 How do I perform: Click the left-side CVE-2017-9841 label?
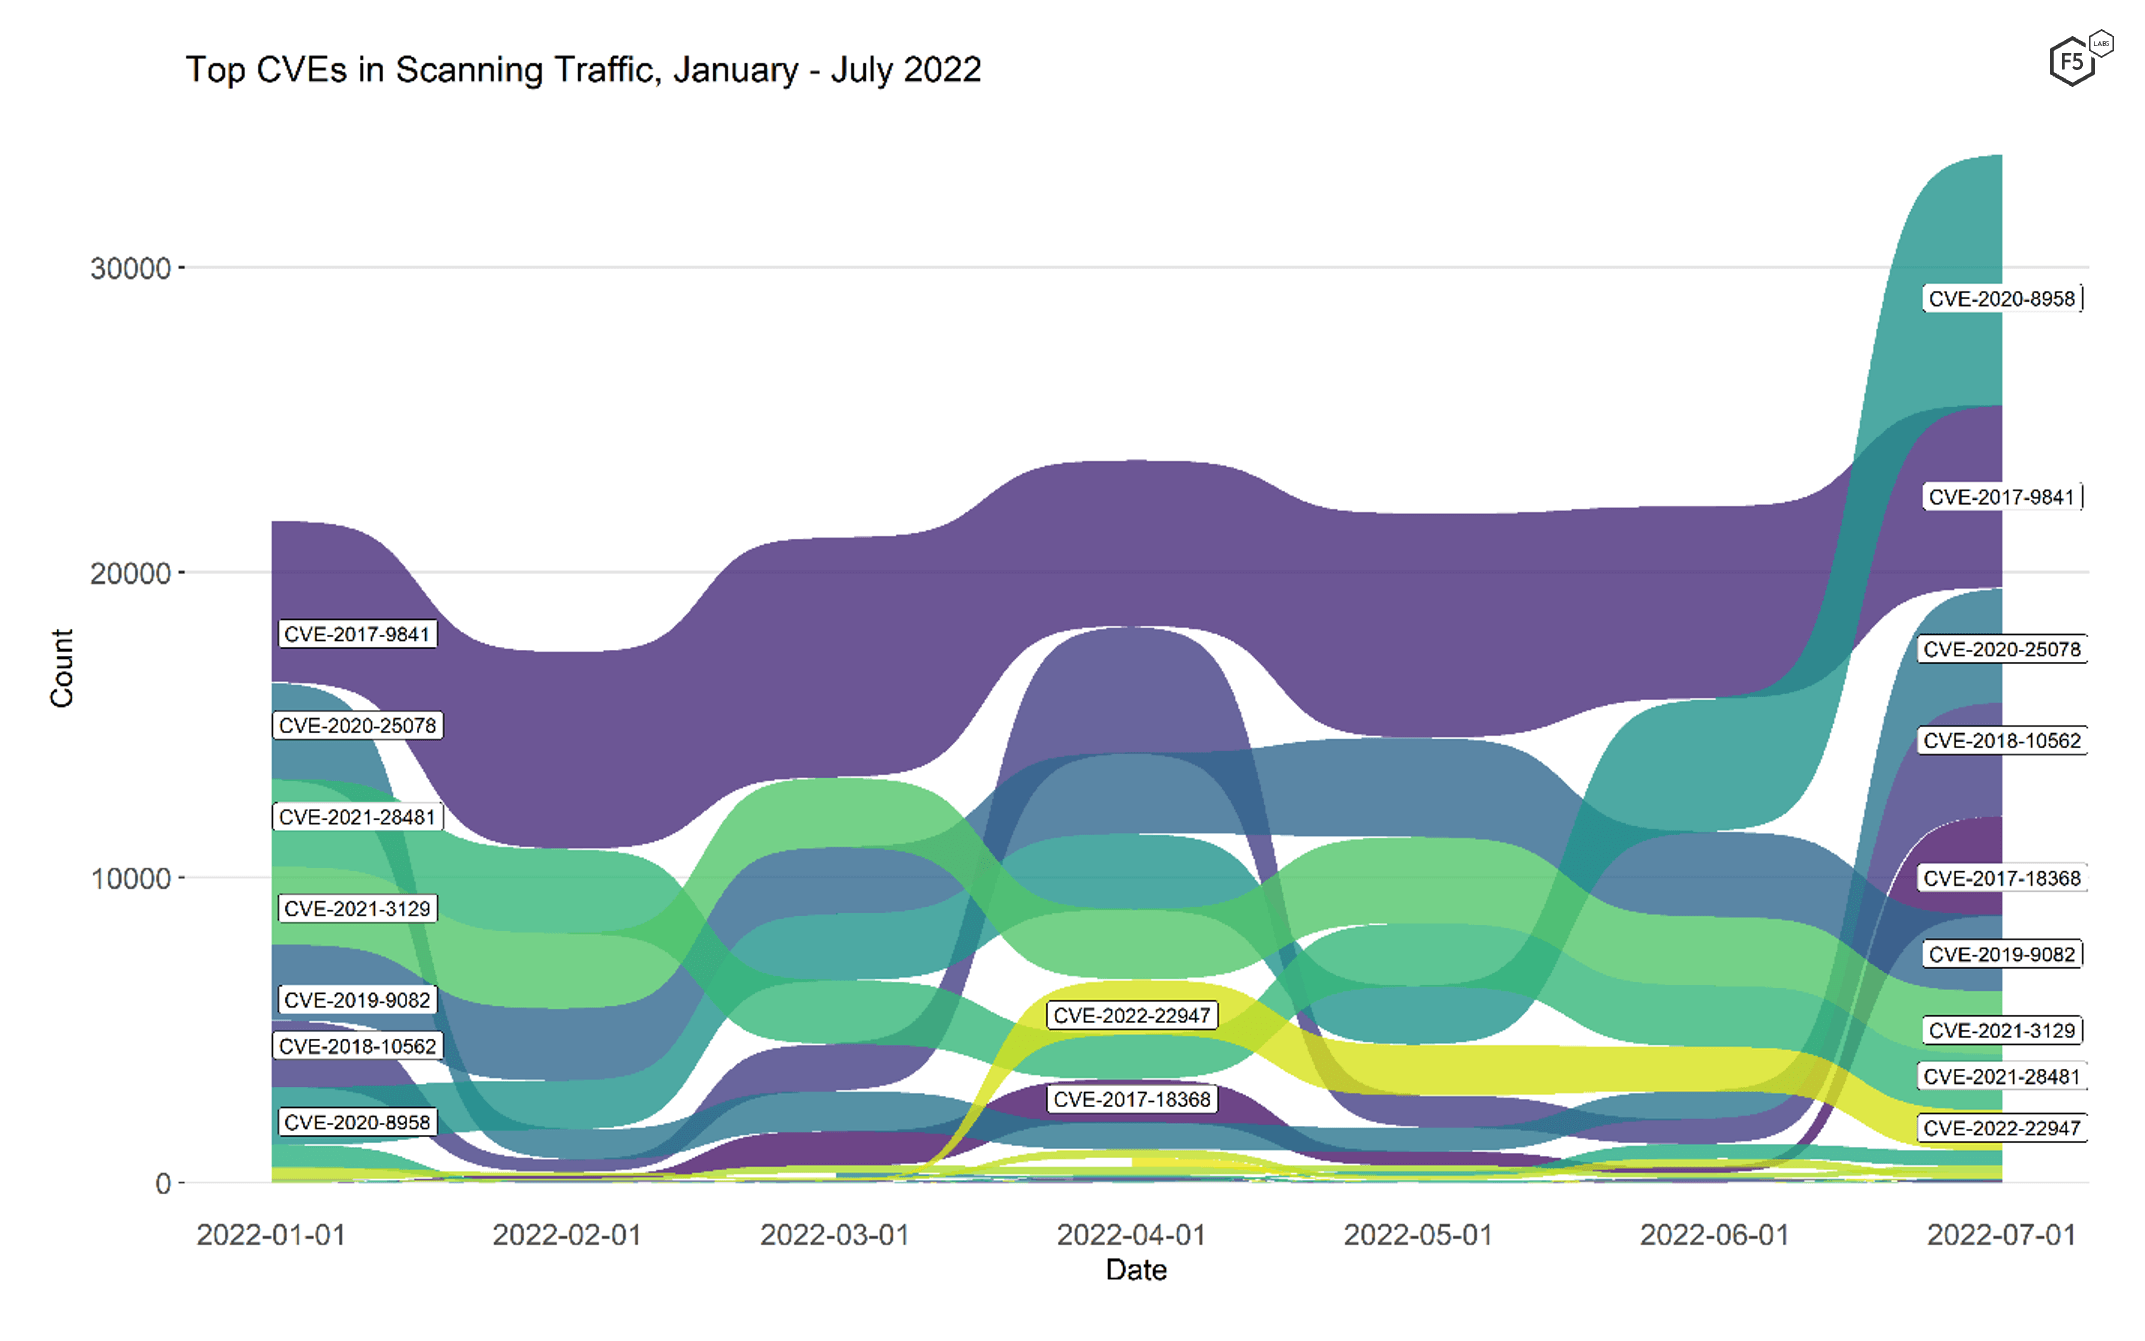click(357, 634)
